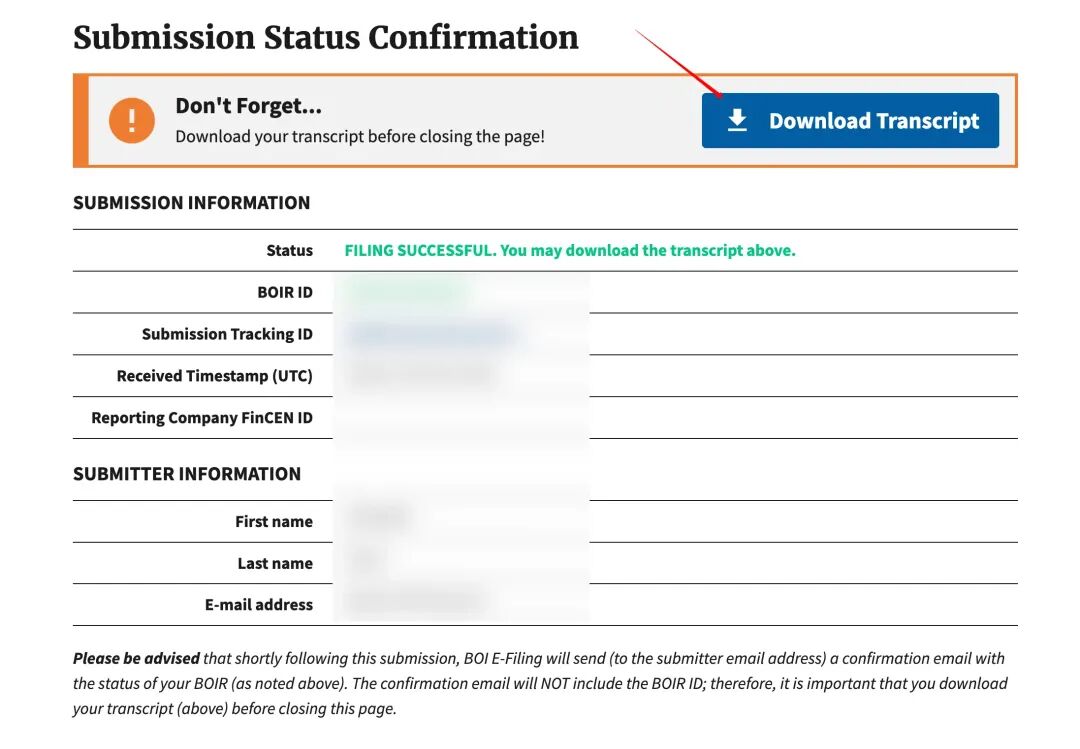Click the blurred First name value
1080x749 pixels.
pyautogui.click(x=380, y=518)
